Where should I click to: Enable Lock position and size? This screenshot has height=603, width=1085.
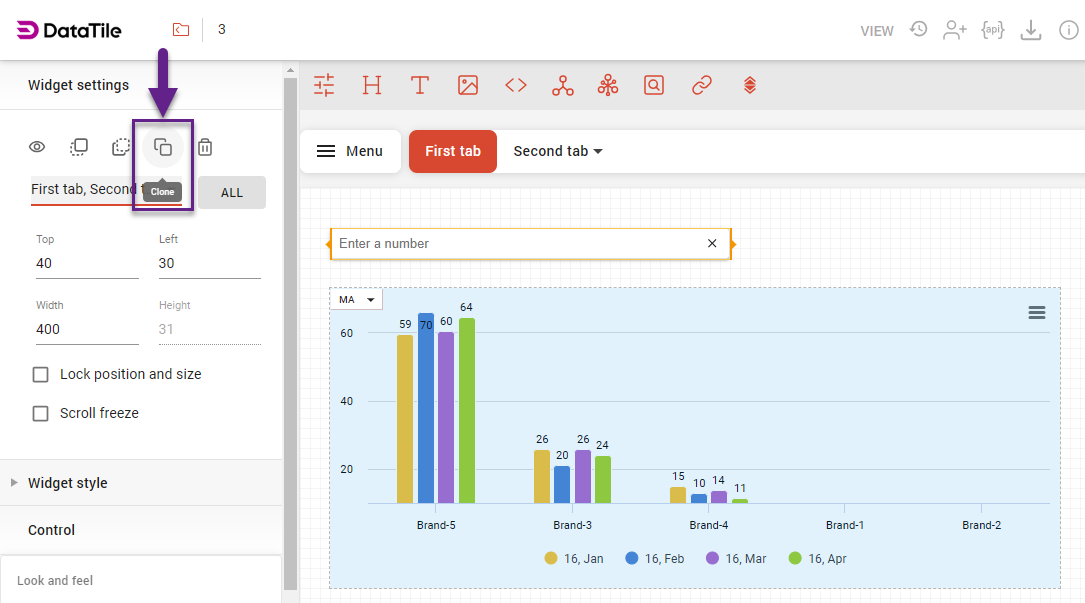point(41,374)
